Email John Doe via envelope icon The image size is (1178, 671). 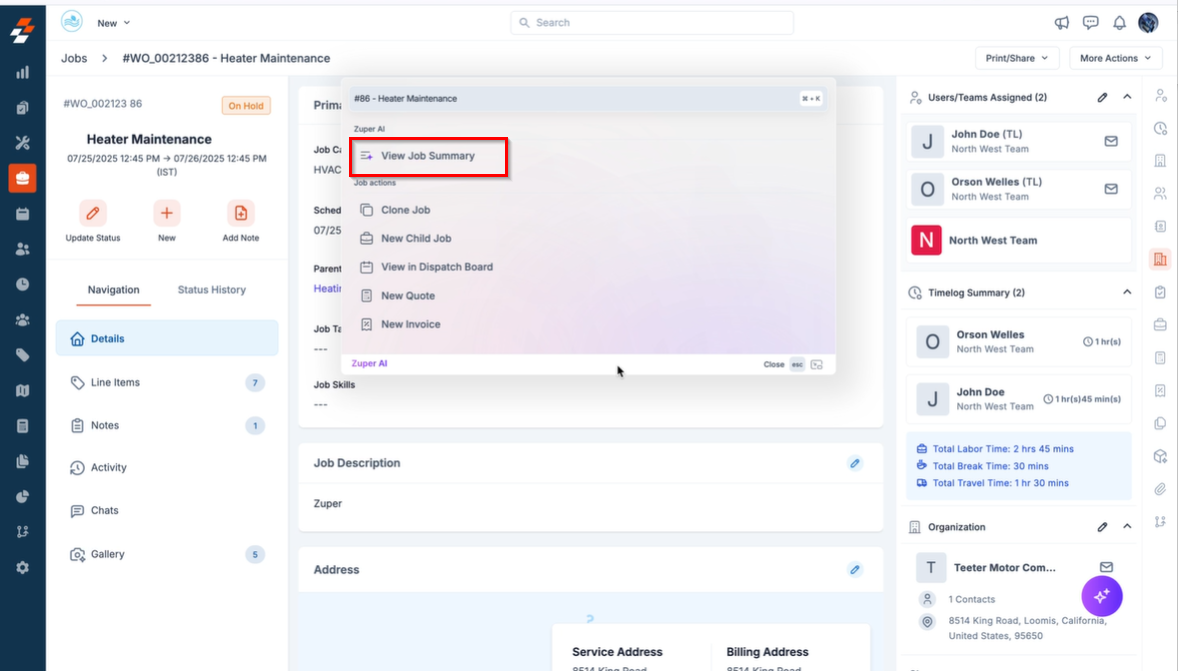pyautogui.click(x=1111, y=141)
